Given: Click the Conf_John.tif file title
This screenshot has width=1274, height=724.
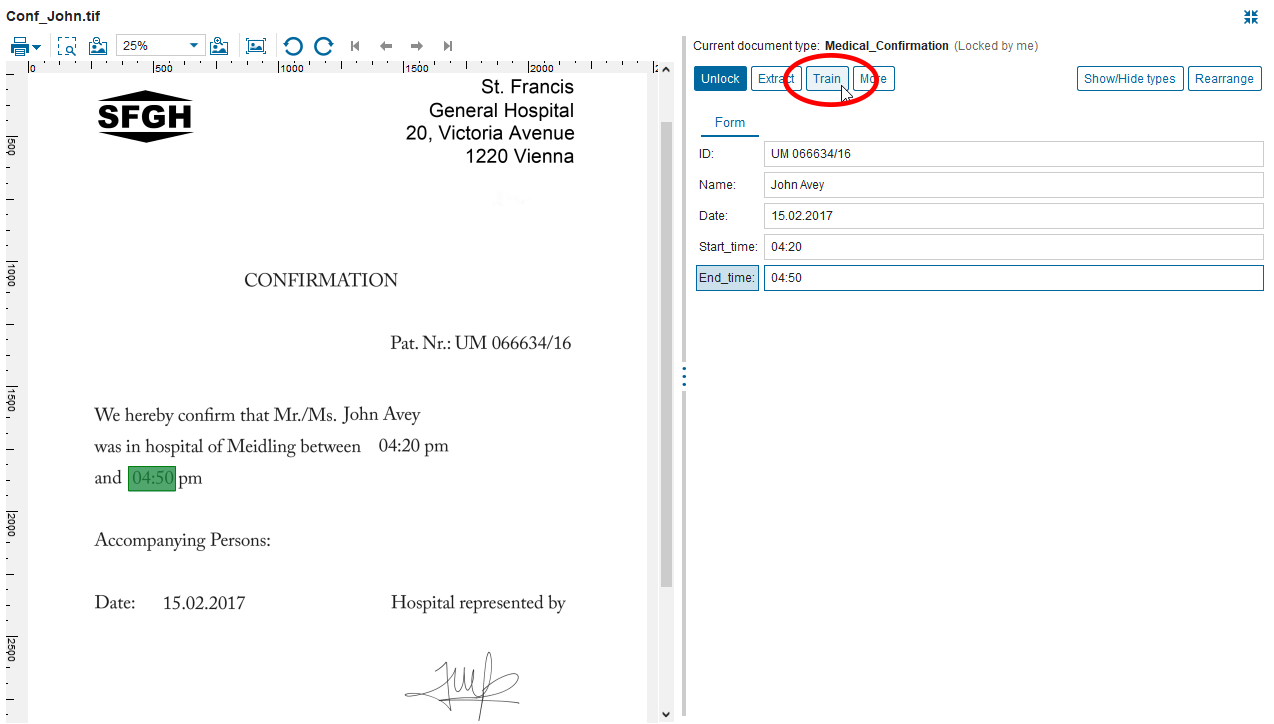Looking at the screenshot, I should click(53, 17).
